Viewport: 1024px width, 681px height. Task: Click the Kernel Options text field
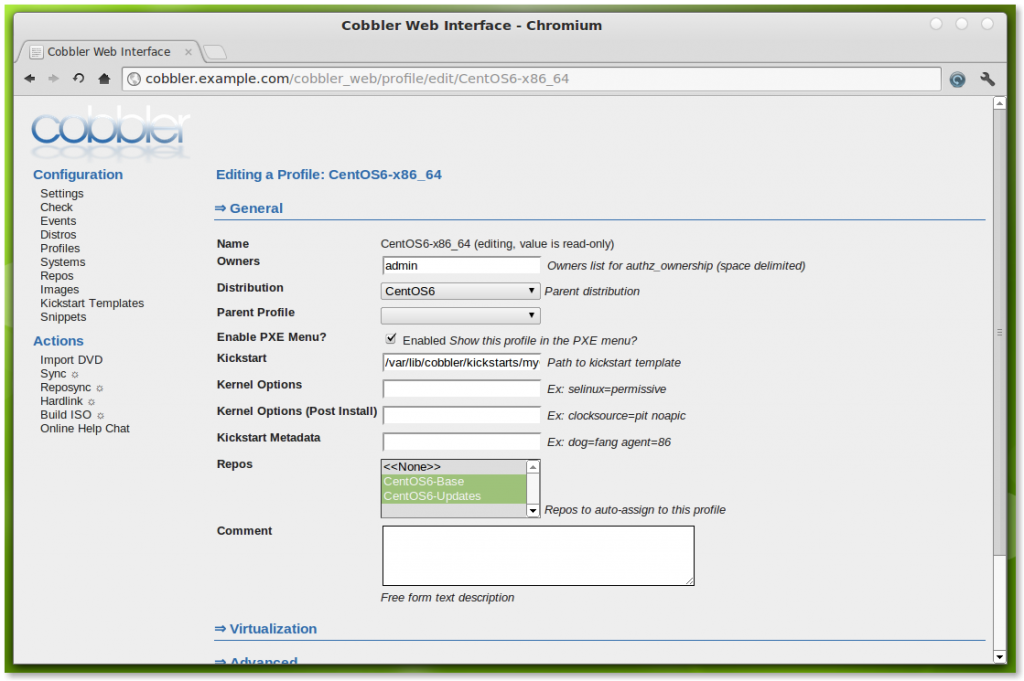point(461,389)
